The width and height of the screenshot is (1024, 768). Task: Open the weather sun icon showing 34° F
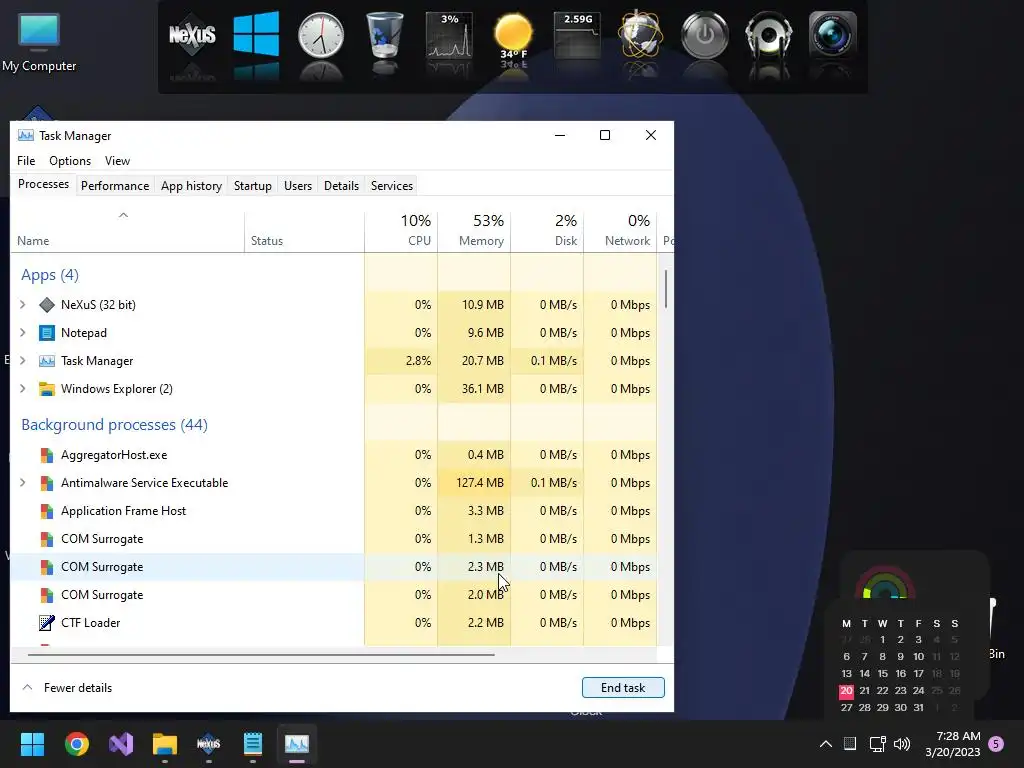[513, 35]
